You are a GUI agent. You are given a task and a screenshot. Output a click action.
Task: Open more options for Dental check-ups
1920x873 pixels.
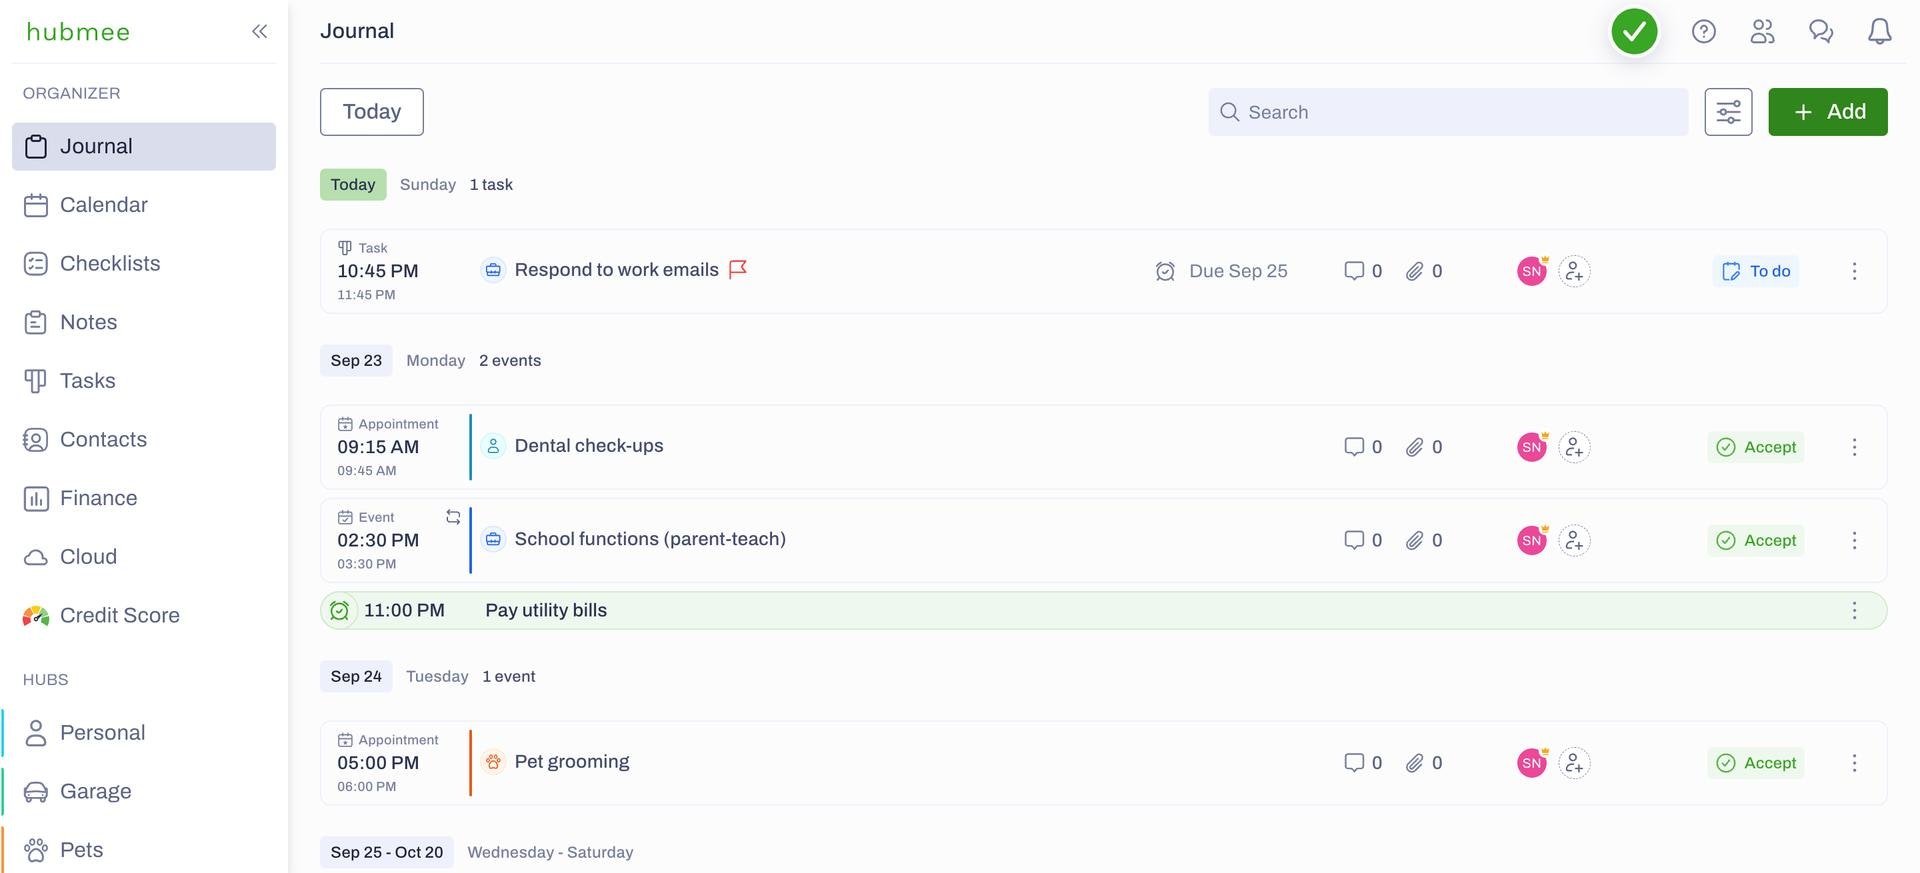(x=1854, y=447)
